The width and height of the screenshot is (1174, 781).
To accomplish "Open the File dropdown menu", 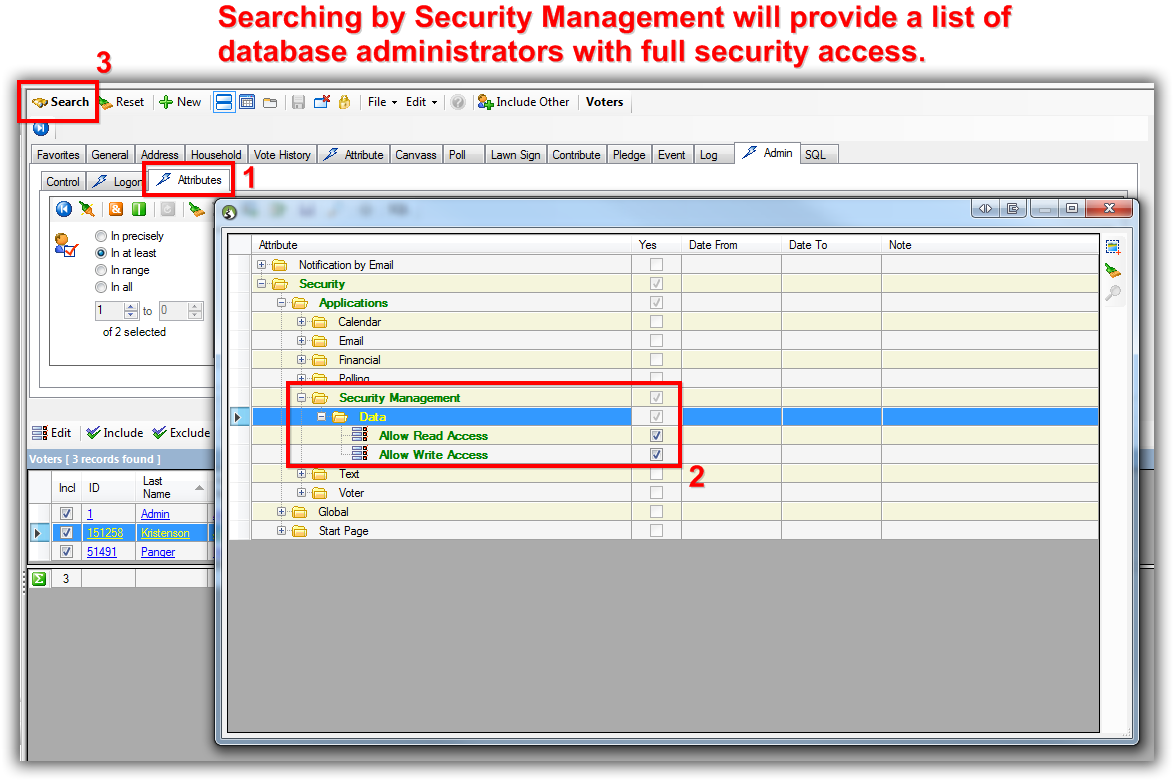I will click(x=382, y=102).
